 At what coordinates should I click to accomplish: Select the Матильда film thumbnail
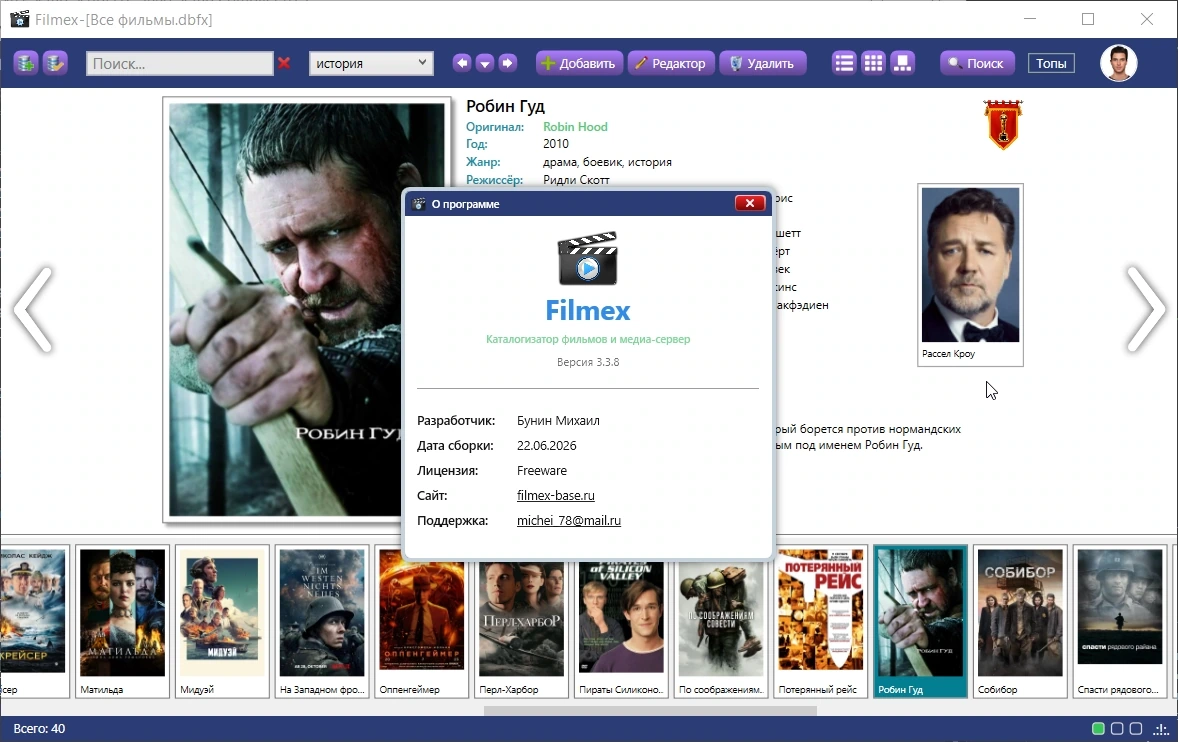tap(122, 621)
